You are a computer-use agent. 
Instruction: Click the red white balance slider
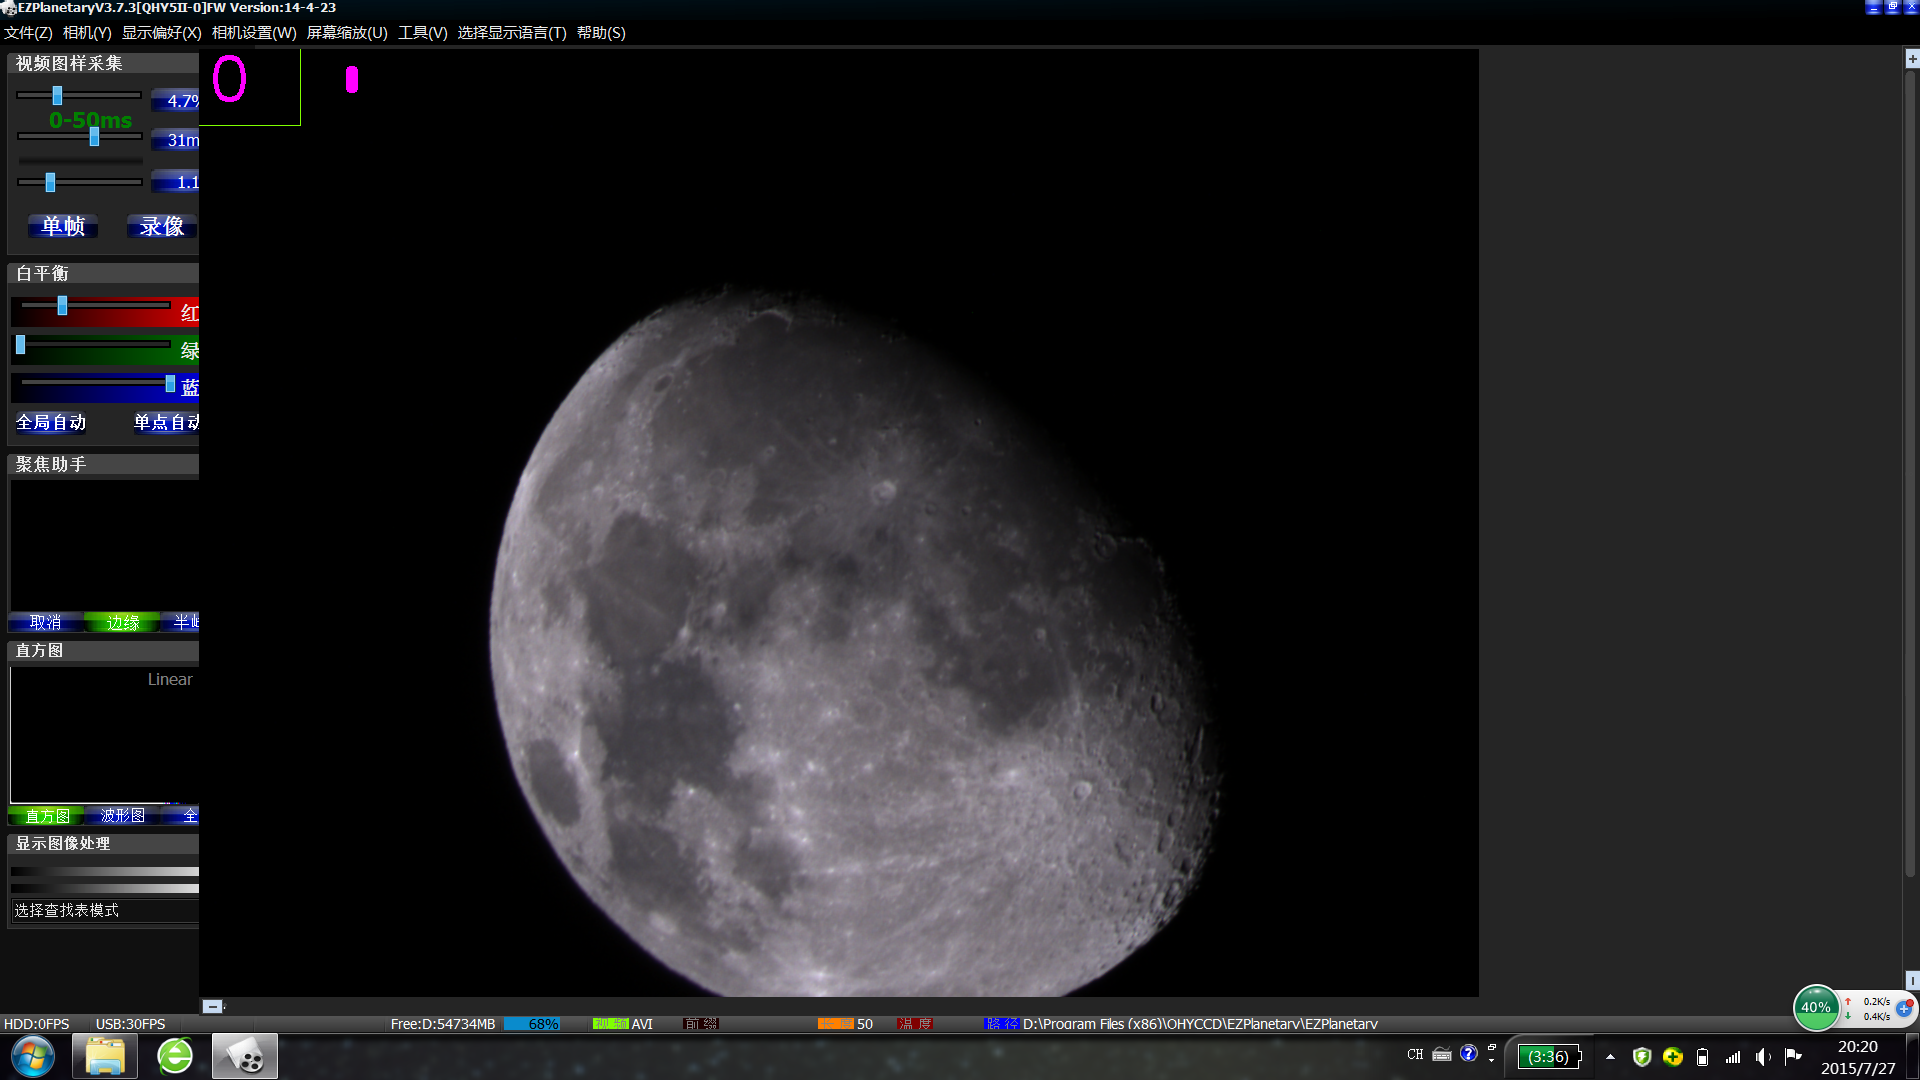tap(62, 306)
